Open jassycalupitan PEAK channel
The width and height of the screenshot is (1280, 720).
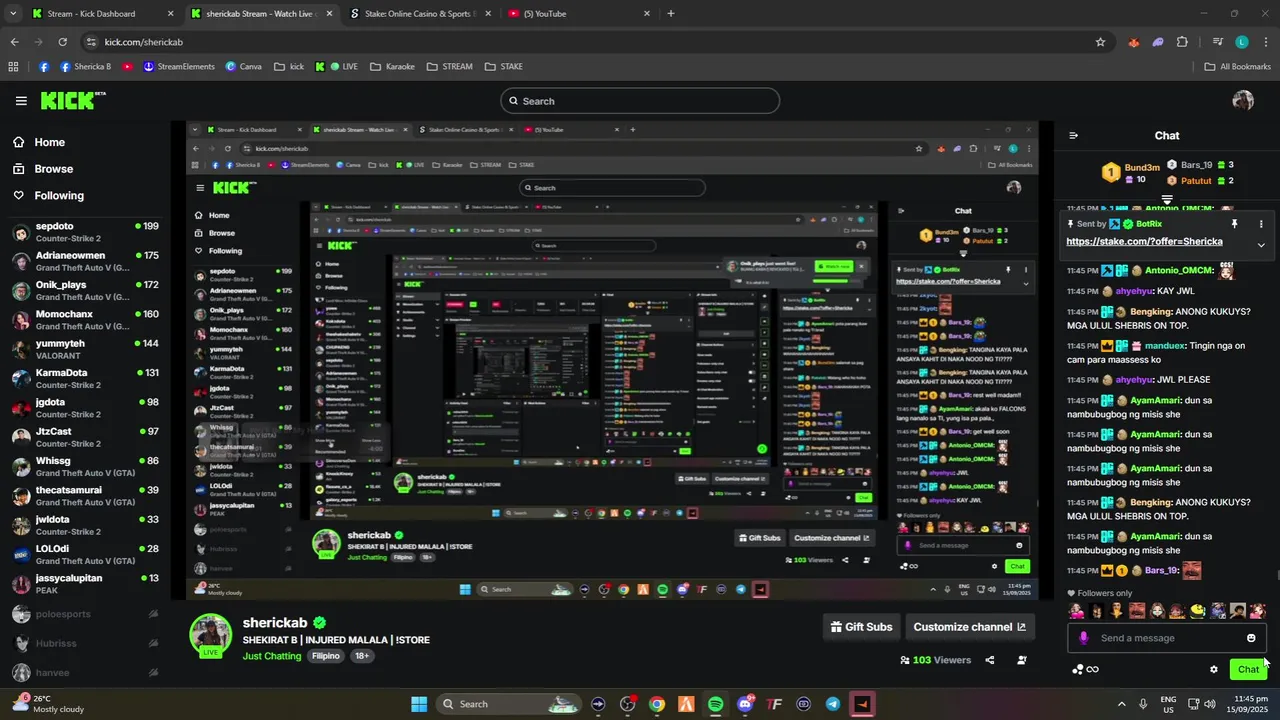pyautogui.click(x=86, y=584)
